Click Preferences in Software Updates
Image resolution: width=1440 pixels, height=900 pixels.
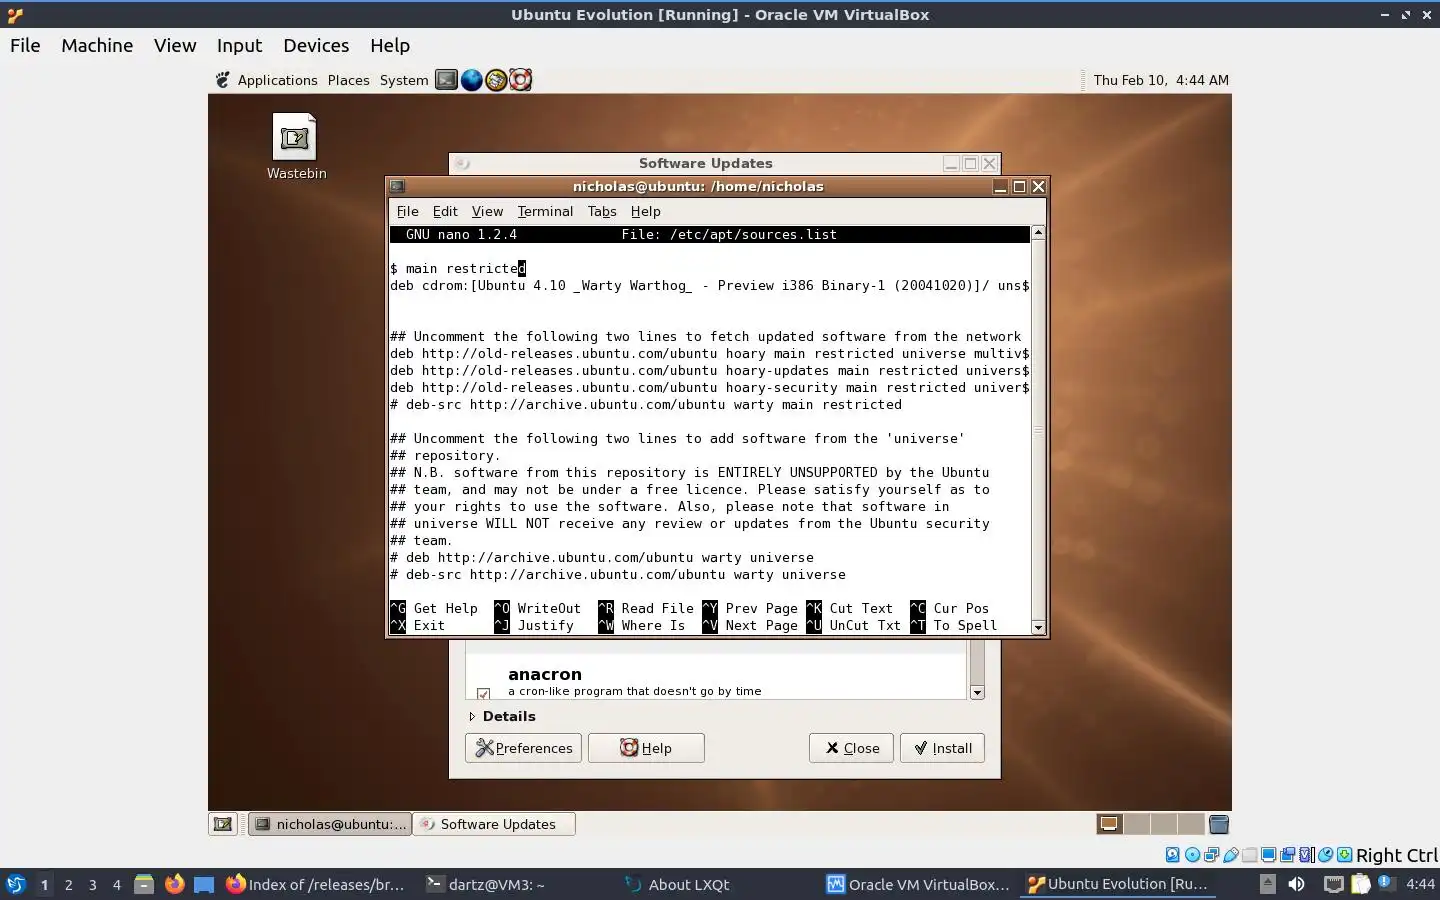[523, 748]
